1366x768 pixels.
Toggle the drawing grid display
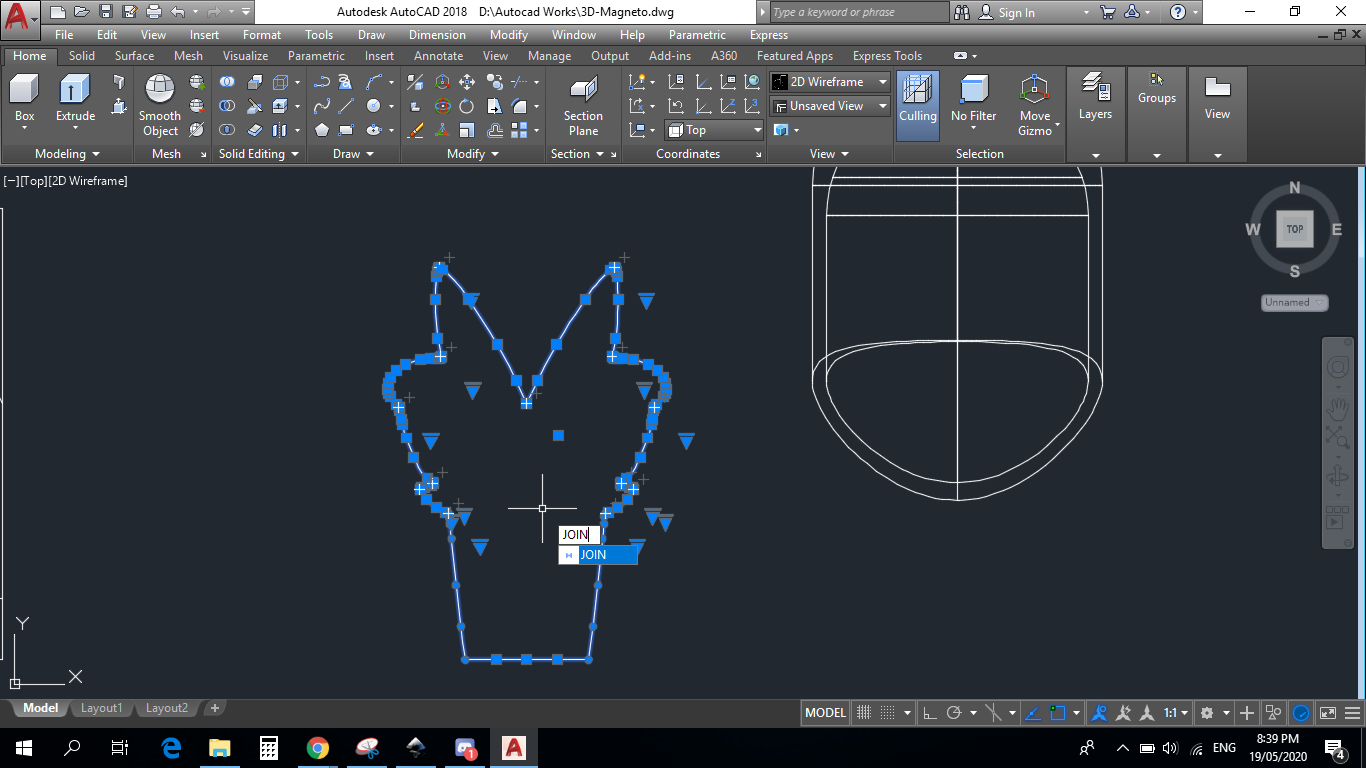tap(865, 713)
